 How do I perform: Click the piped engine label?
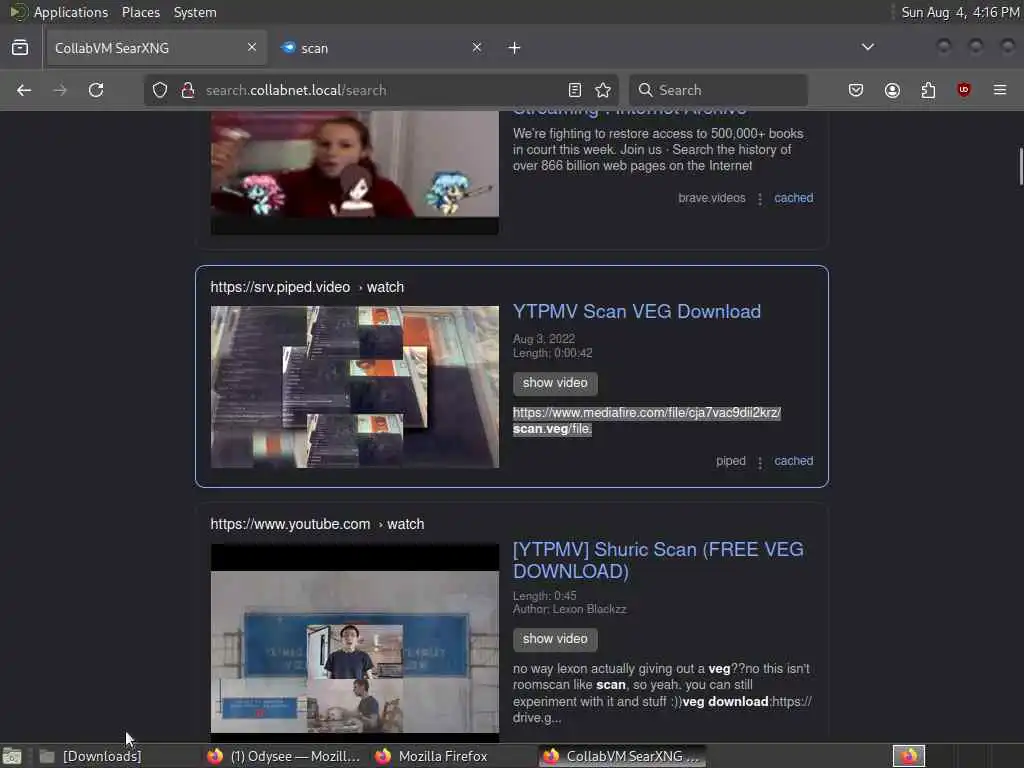tap(731, 461)
